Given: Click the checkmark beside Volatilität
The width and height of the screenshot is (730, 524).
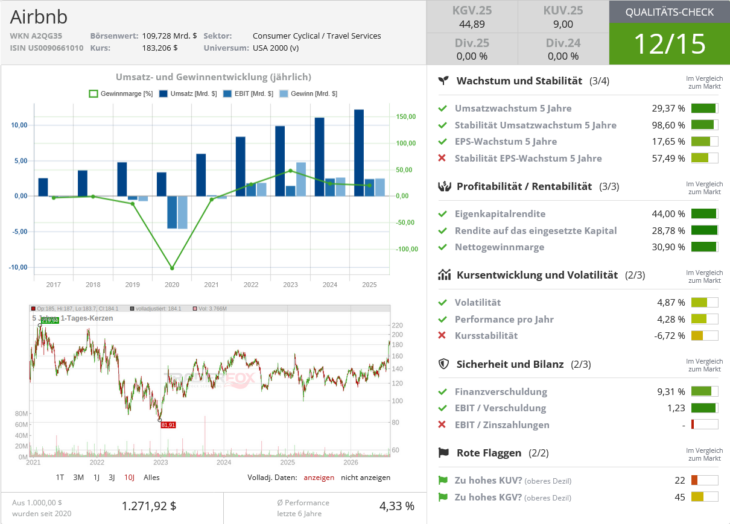Looking at the screenshot, I should 442,302.
